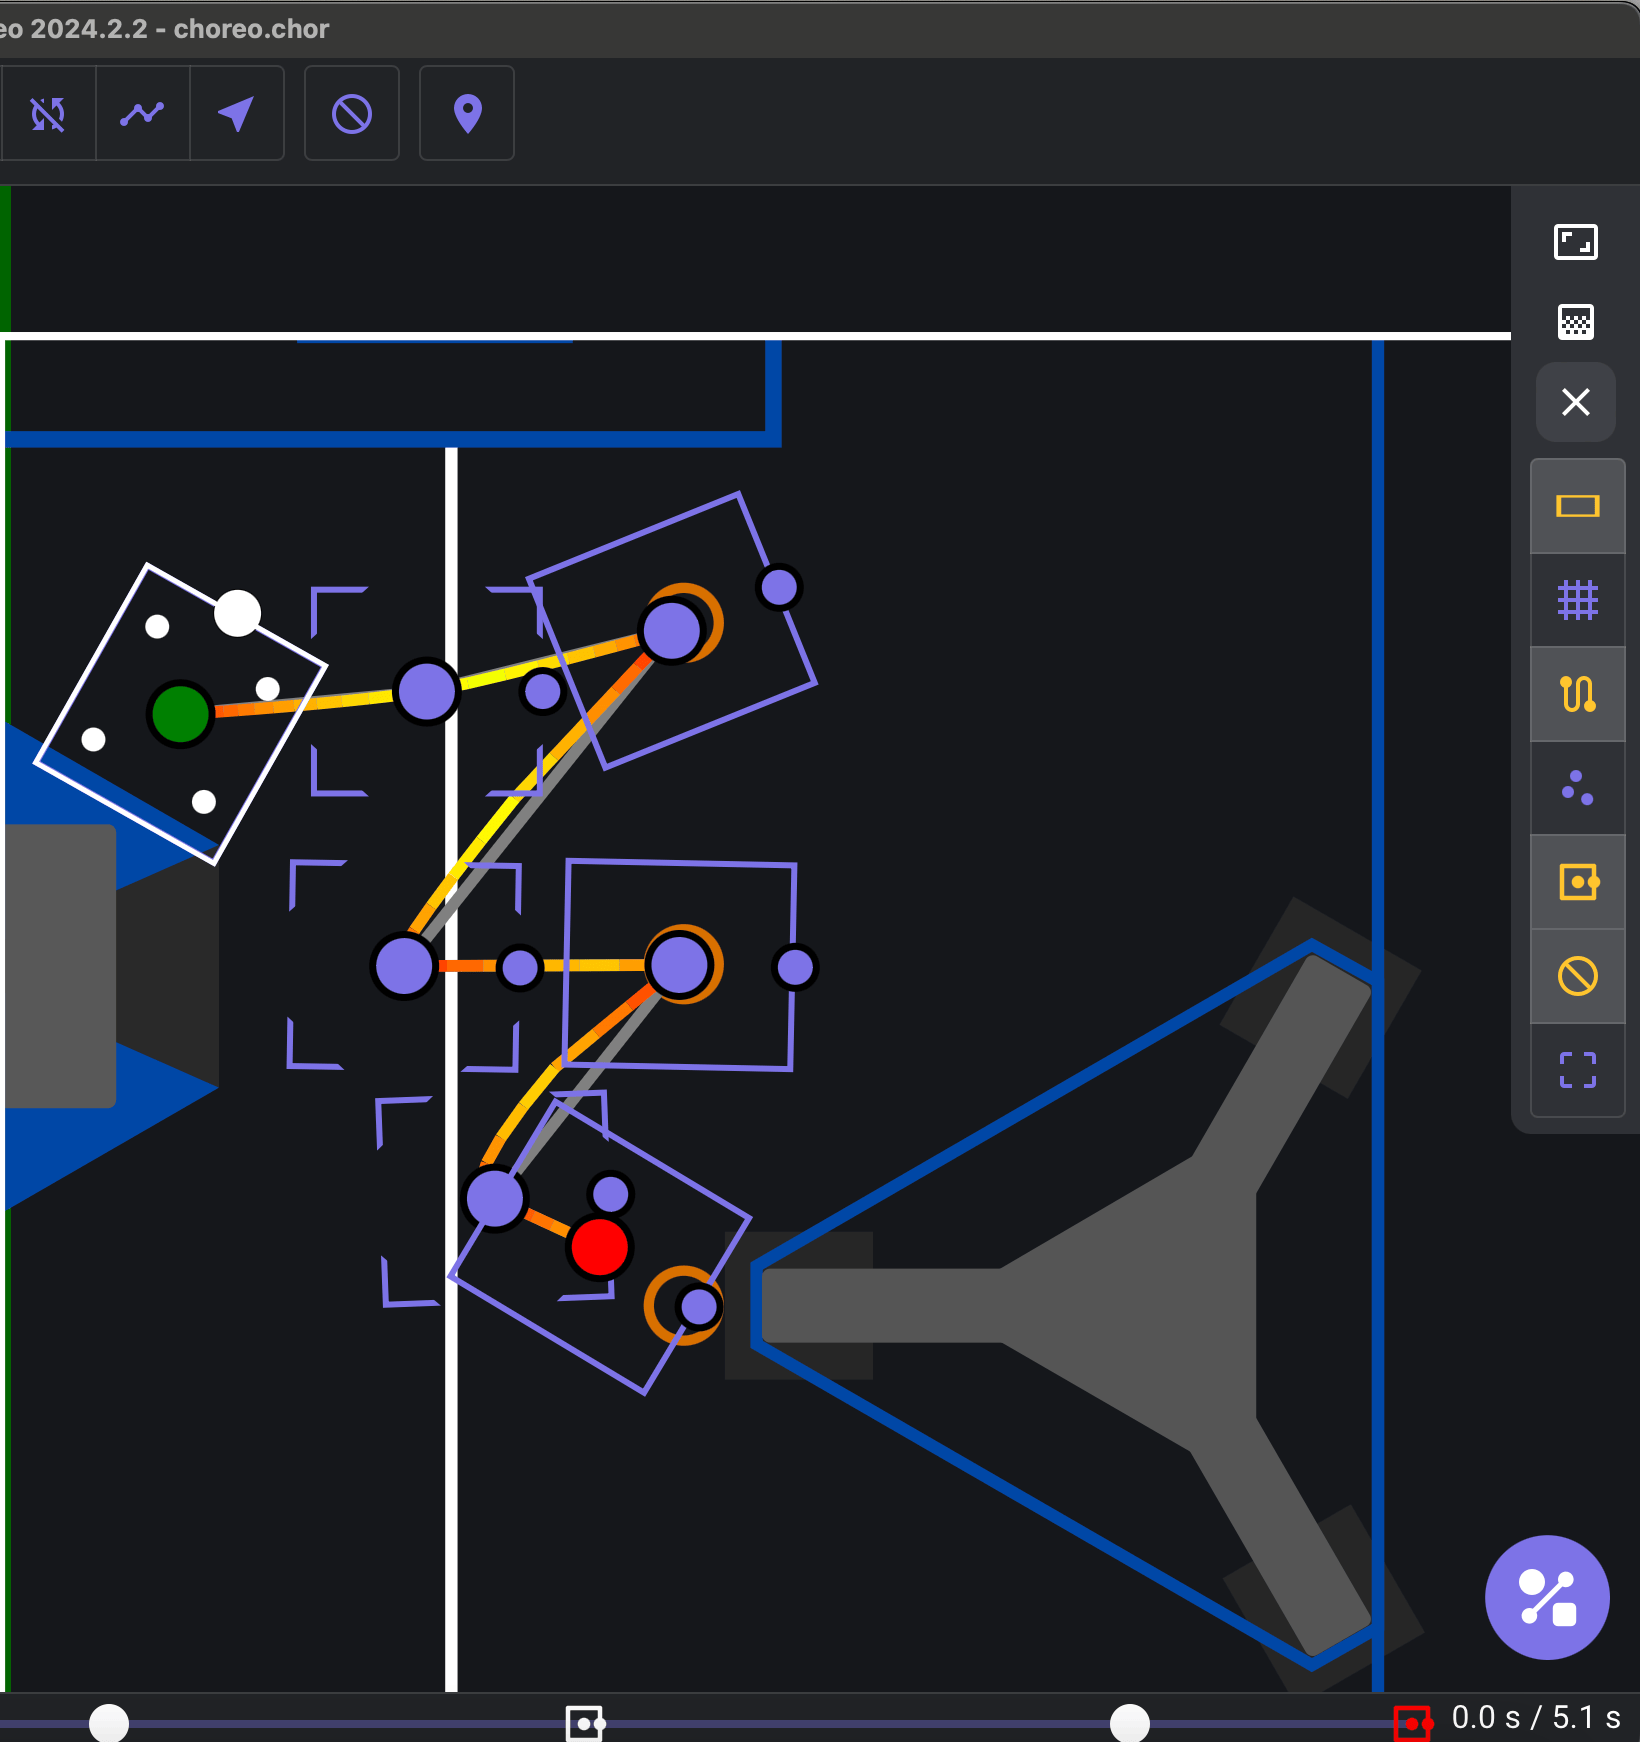Image resolution: width=1640 pixels, height=1742 pixels.
Task: Click the checkered texture icon in right panel
Action: [1575, 322]
